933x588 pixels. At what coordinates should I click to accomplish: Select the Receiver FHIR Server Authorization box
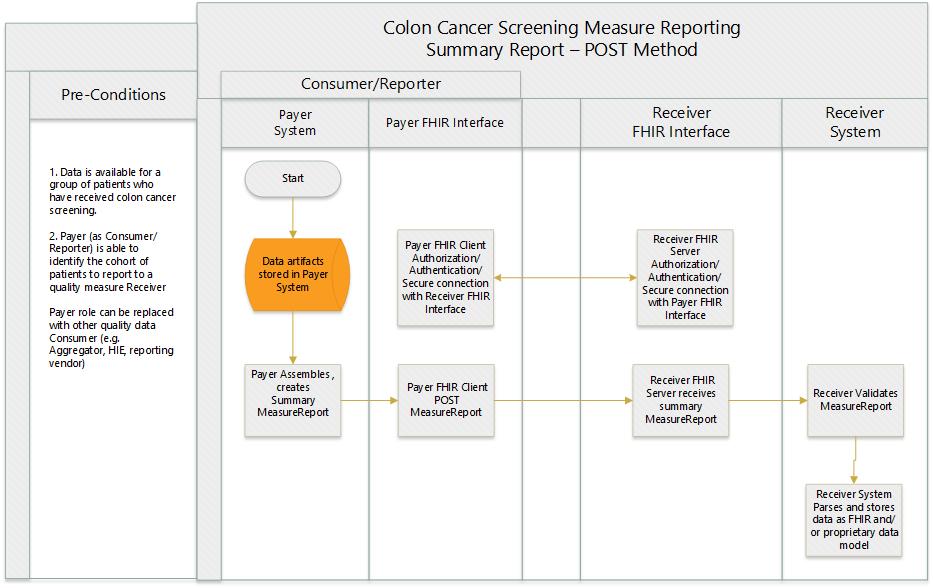coord(685,276)
